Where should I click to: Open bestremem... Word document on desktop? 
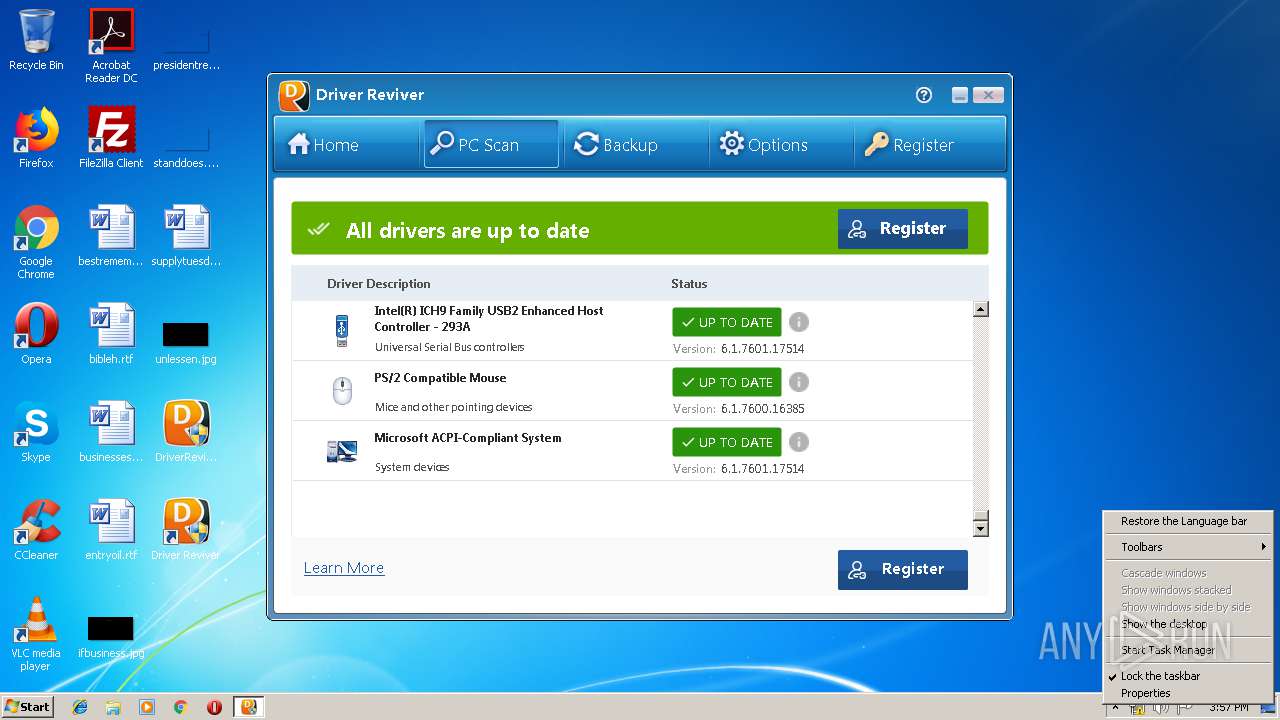[x=111, y=236]
